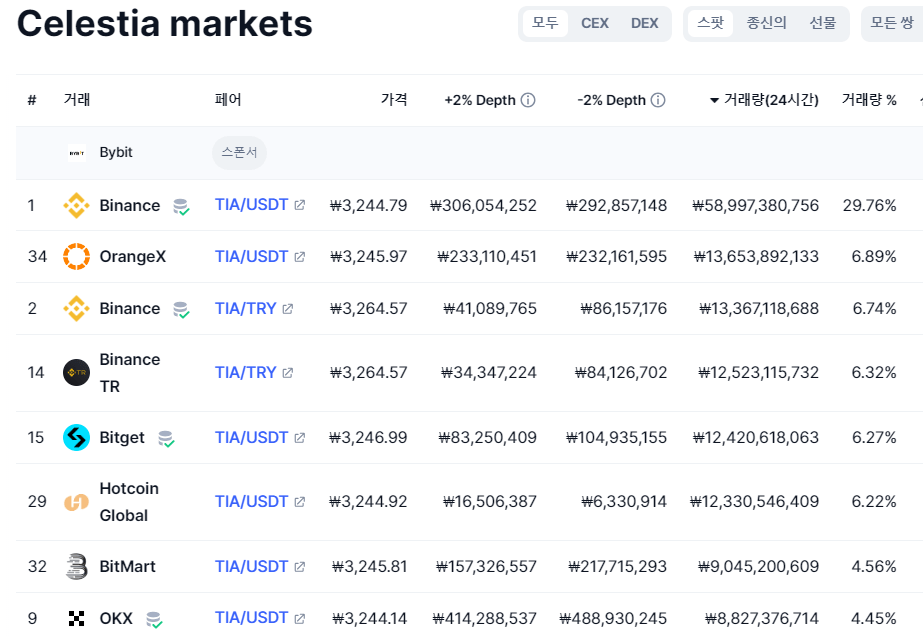
Task: Click the ₩217,715,293 BitMart depth value
Action: click(617, 567)
